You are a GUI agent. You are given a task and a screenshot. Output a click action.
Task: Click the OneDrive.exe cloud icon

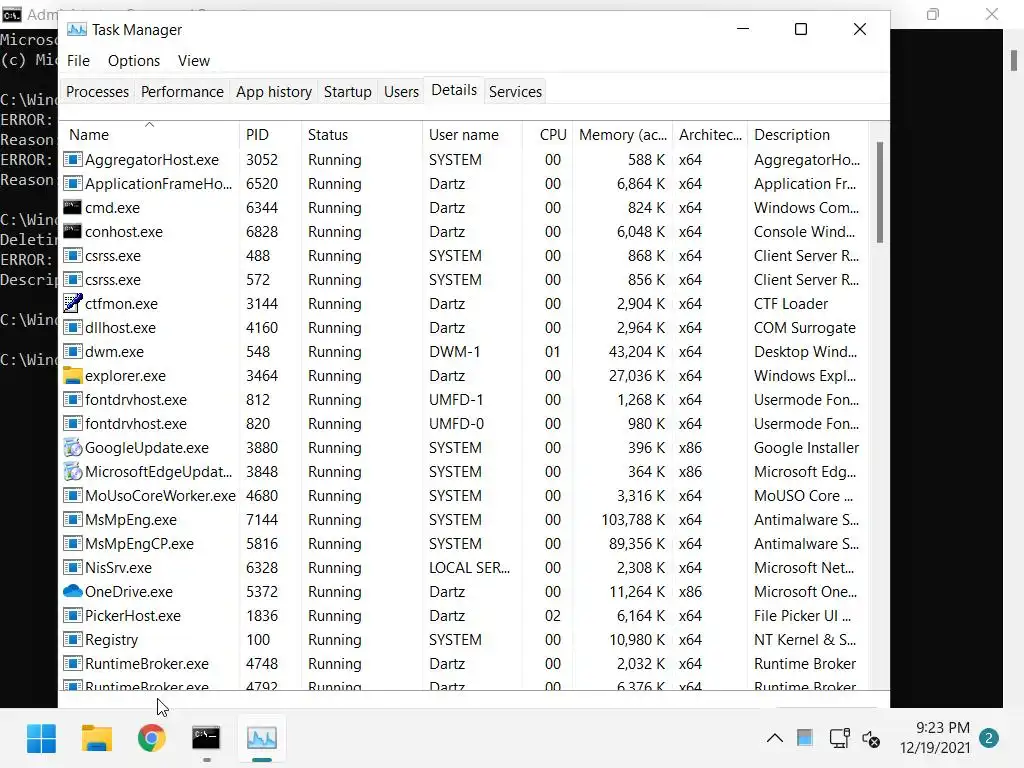click(72, 592)
